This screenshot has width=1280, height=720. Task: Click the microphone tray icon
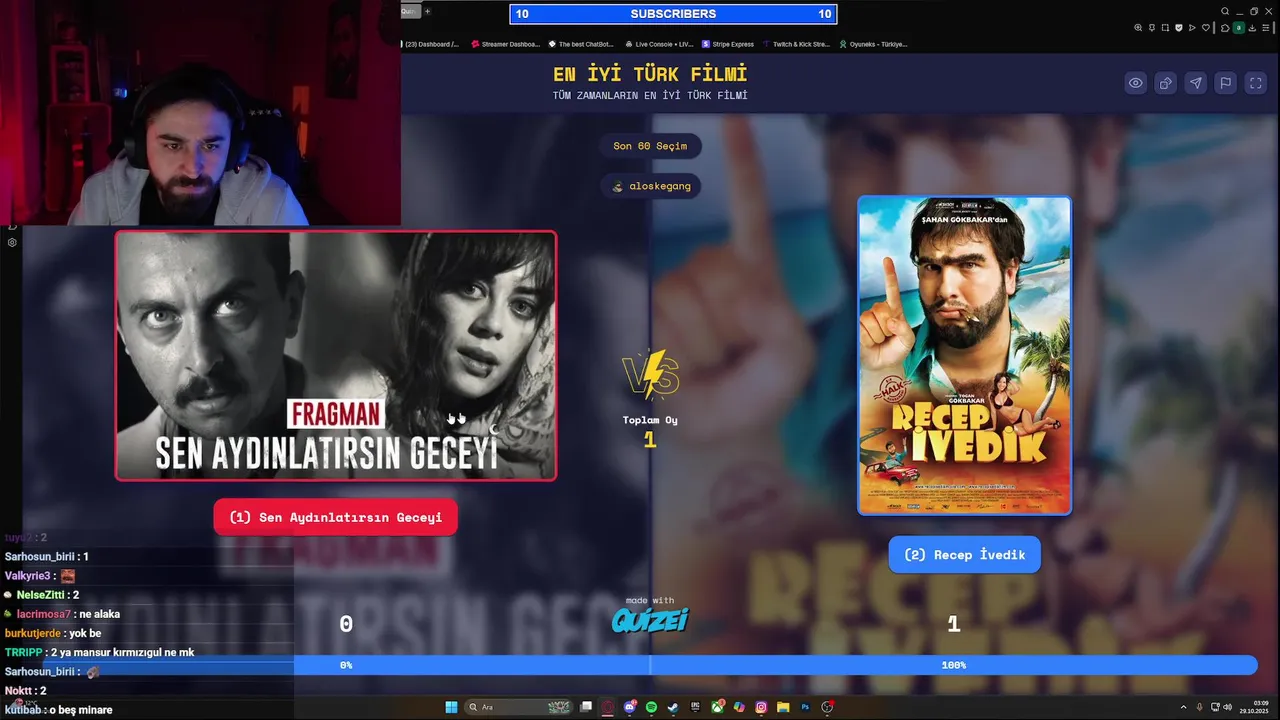click(x=1199, y=707)
